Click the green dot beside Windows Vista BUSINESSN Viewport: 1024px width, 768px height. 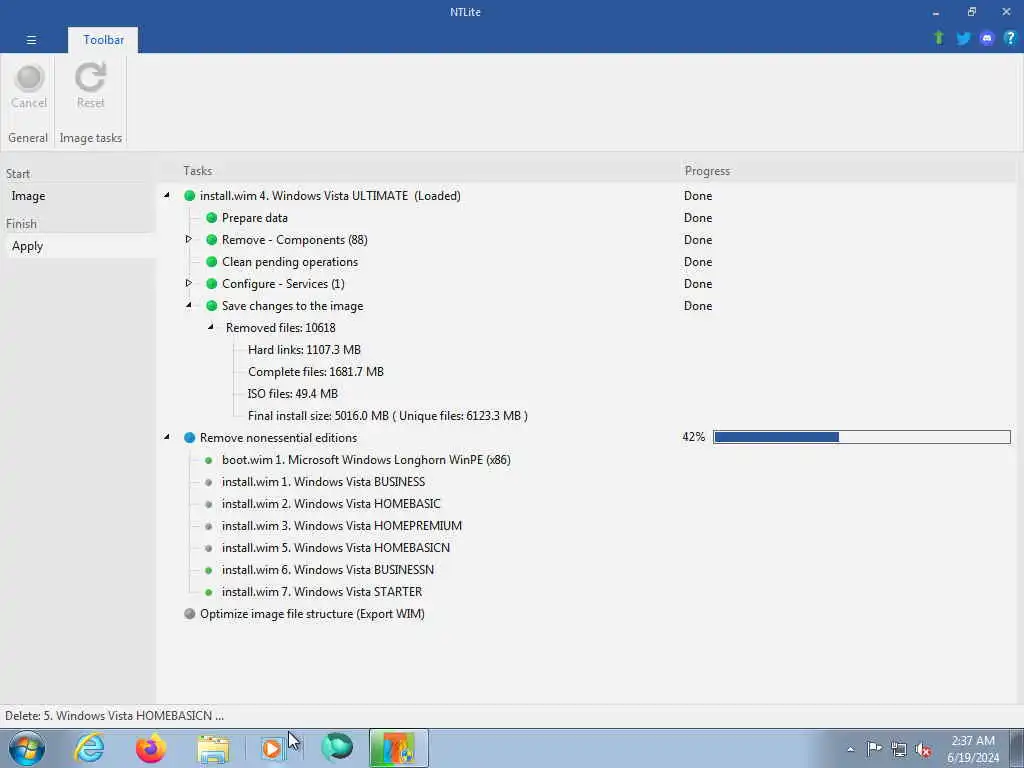pos(208,570)
